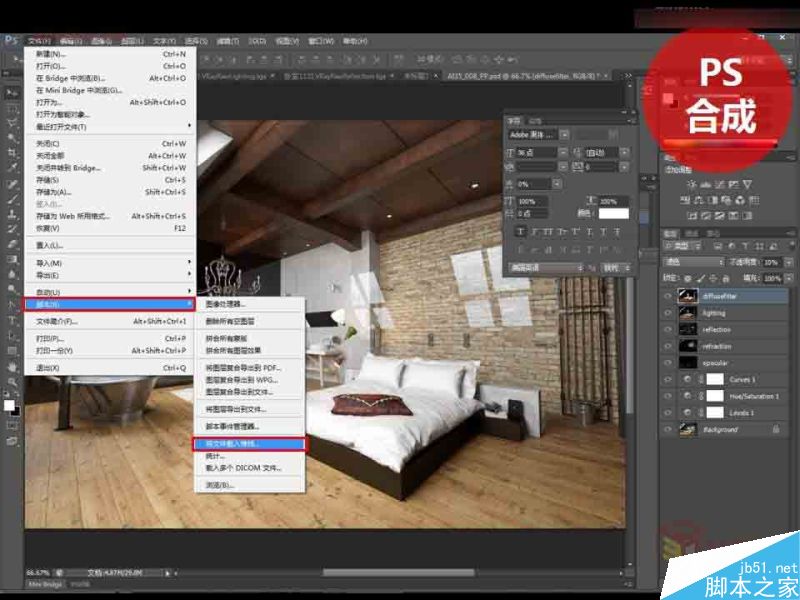Select the Hand tool
Image resolution: width=800 pixels, height=600 pixels.
coord(12,367)
